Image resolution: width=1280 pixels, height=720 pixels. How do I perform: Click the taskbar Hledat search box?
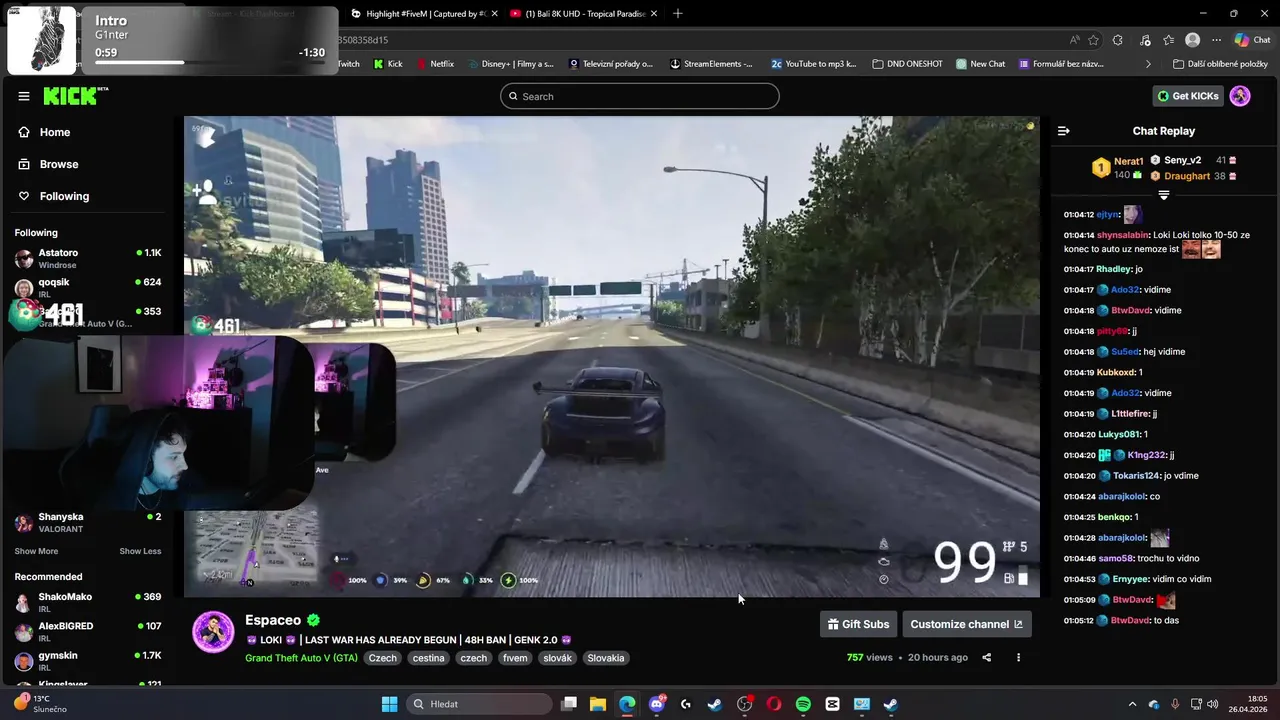[480, 704]
